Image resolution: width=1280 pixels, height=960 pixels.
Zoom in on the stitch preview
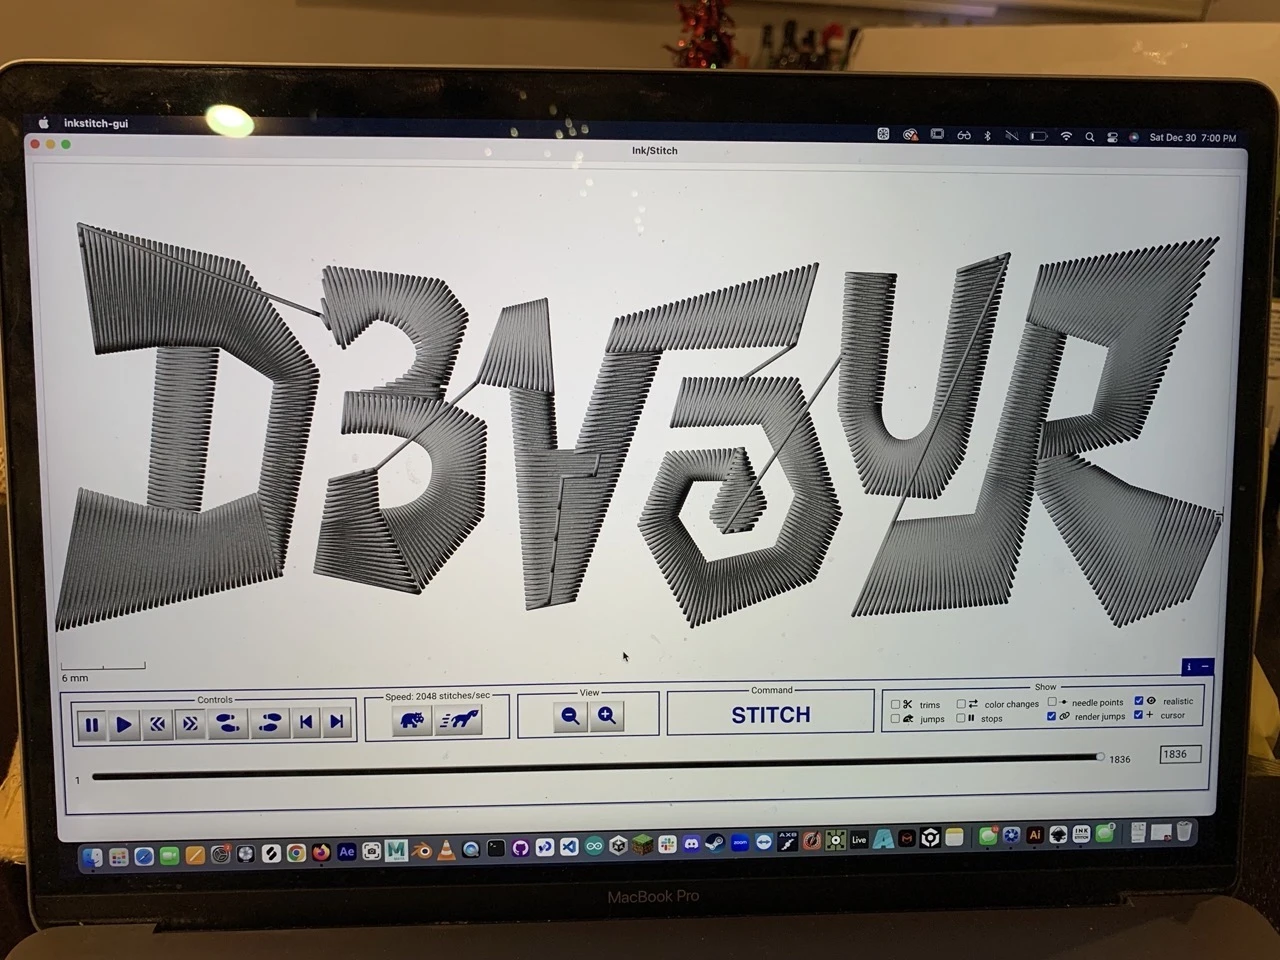tap(607, 716)
